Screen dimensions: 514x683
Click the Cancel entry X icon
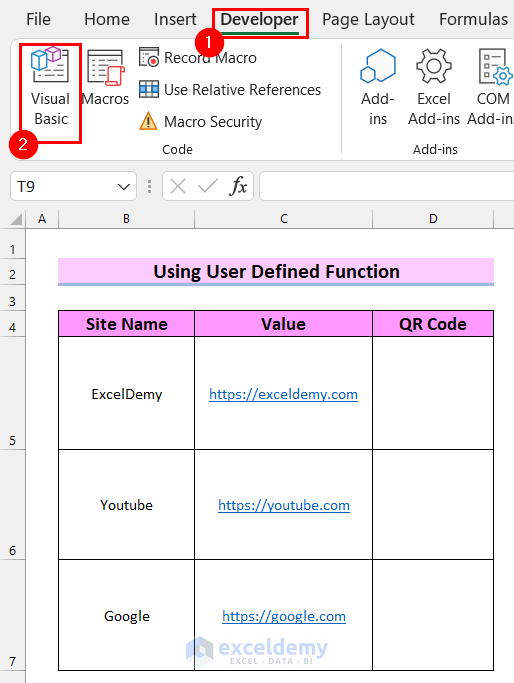tap(178, 186)
